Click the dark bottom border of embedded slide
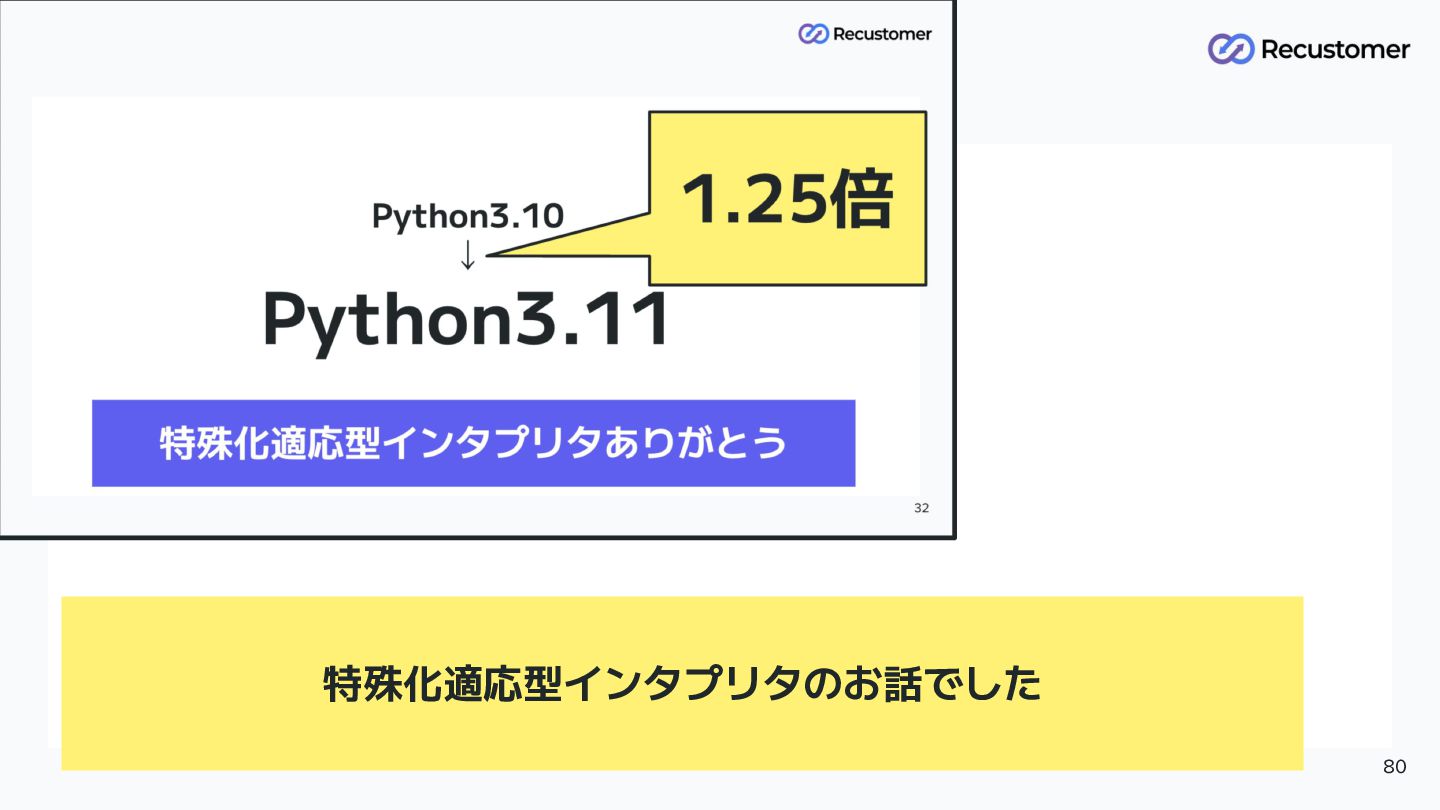Screen dimensions: 1440x810 [477, 537]
